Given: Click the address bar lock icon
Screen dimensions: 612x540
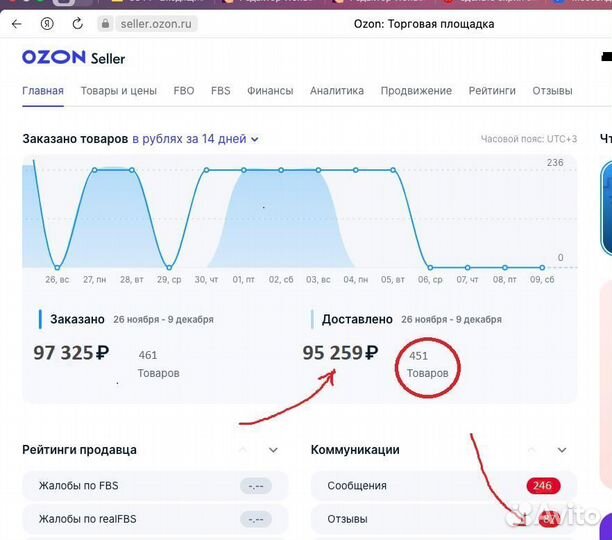Looking at the screenshot, I should click(105, 24).
